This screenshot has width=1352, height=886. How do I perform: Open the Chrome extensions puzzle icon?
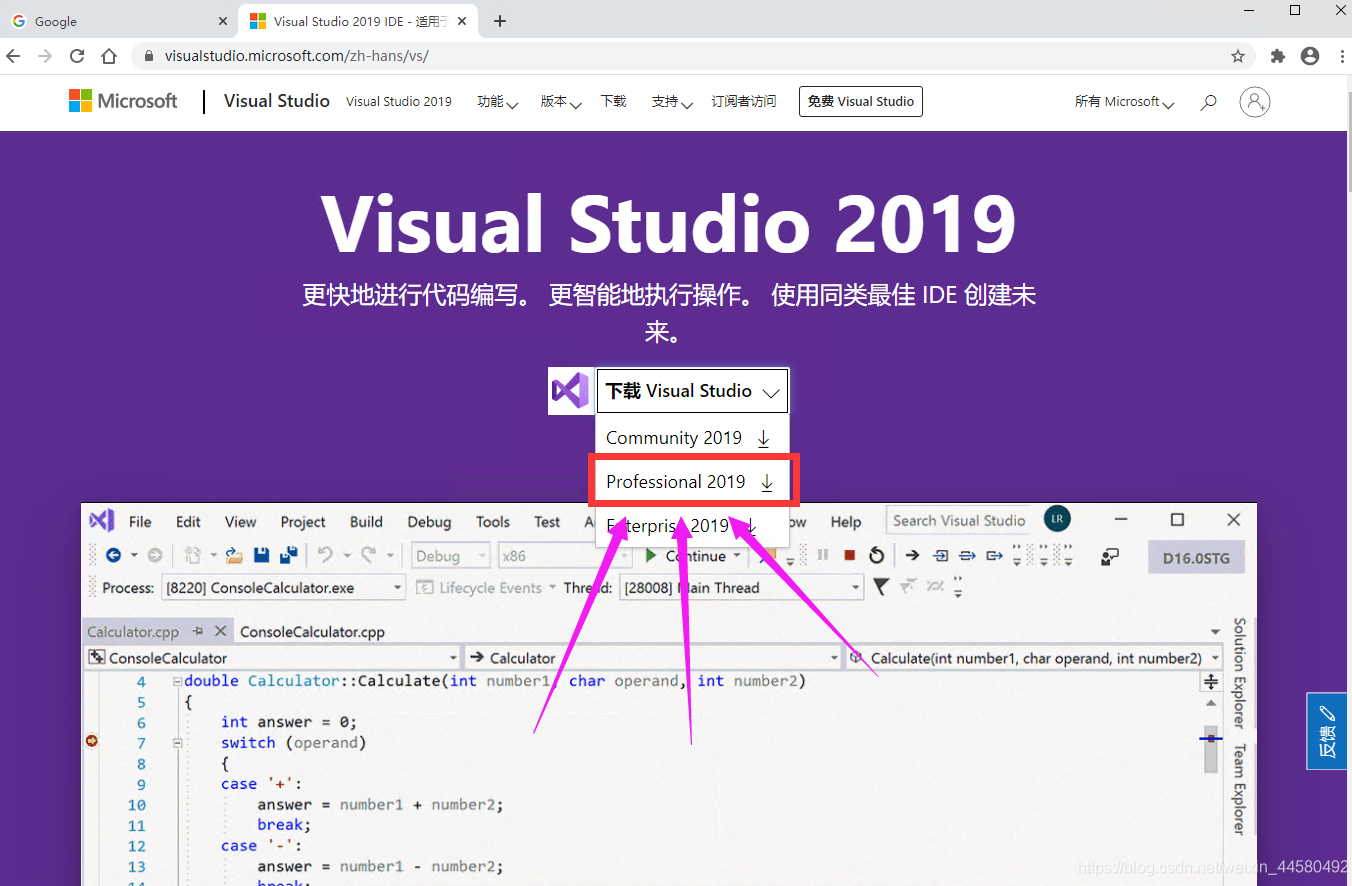pyautogui.click(x=1277, y=56)
